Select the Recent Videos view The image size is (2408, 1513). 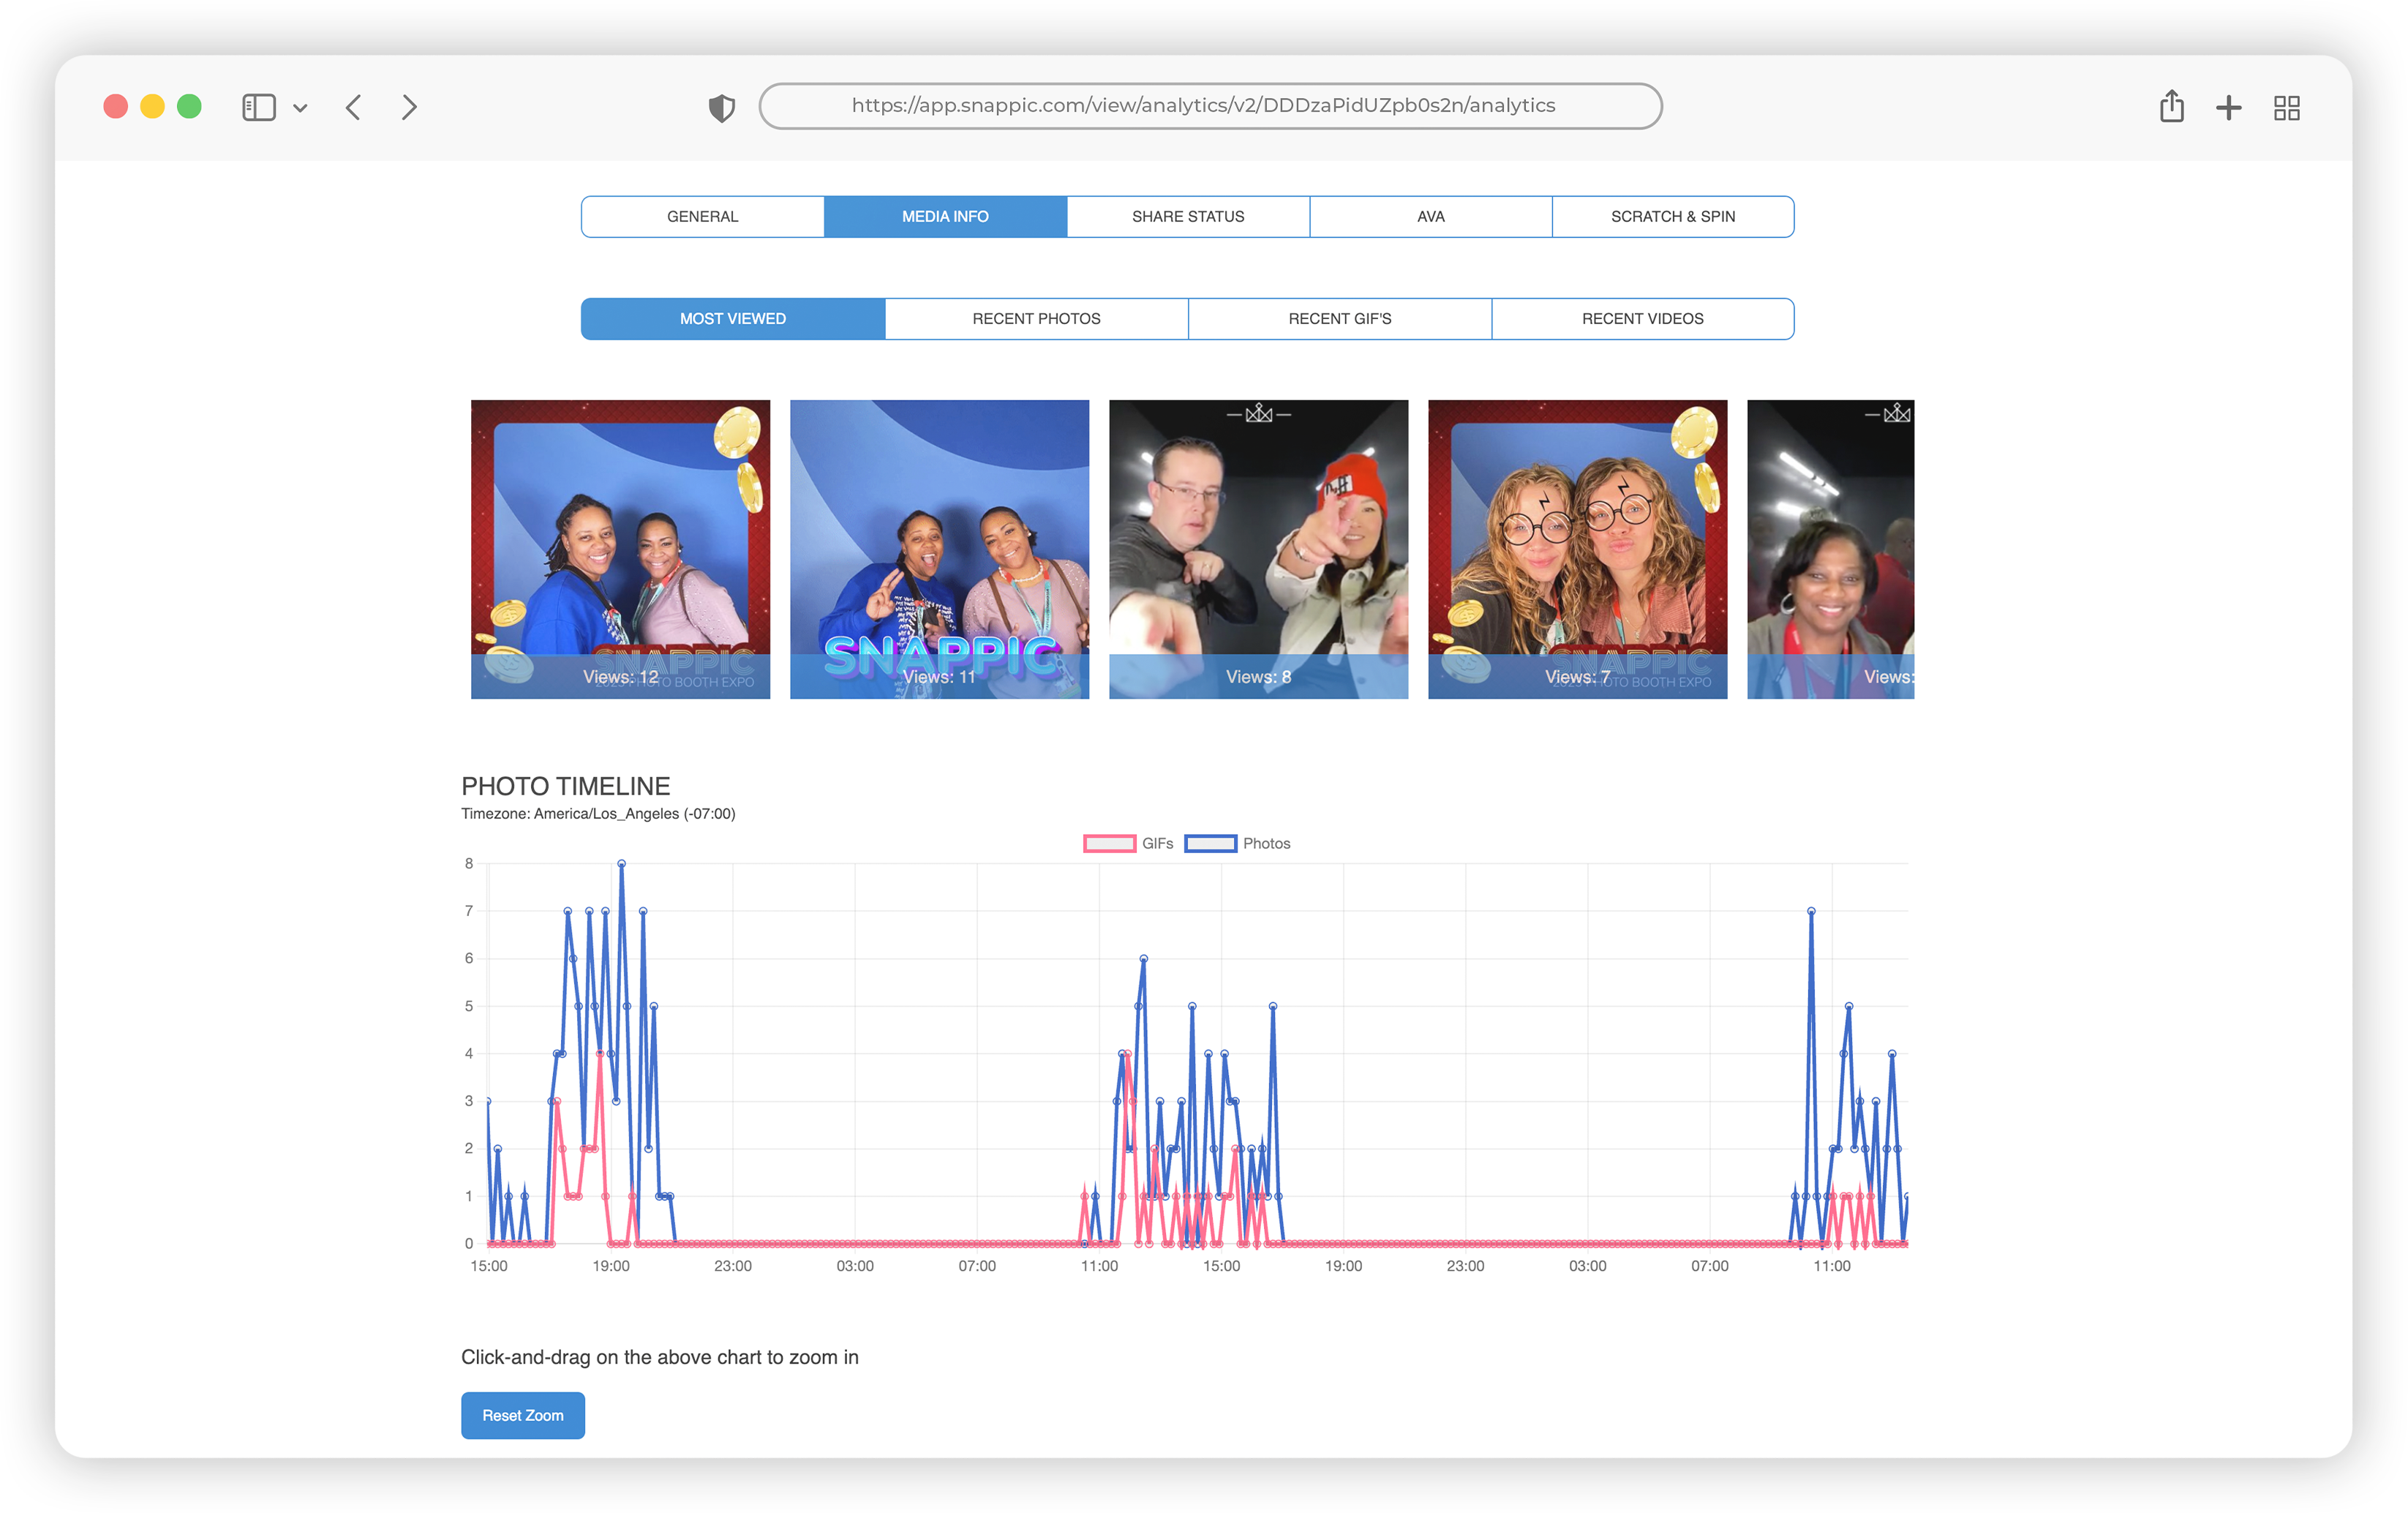[1642, 318]
